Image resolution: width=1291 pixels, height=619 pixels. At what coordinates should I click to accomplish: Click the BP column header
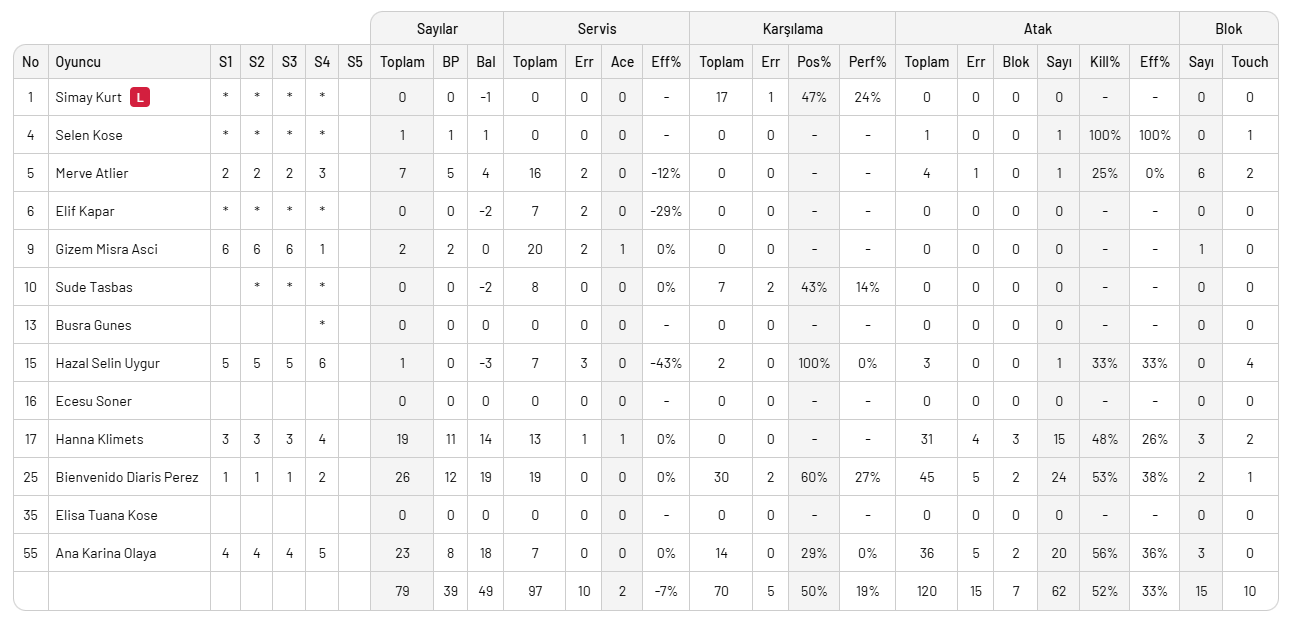tap(451, 62)
